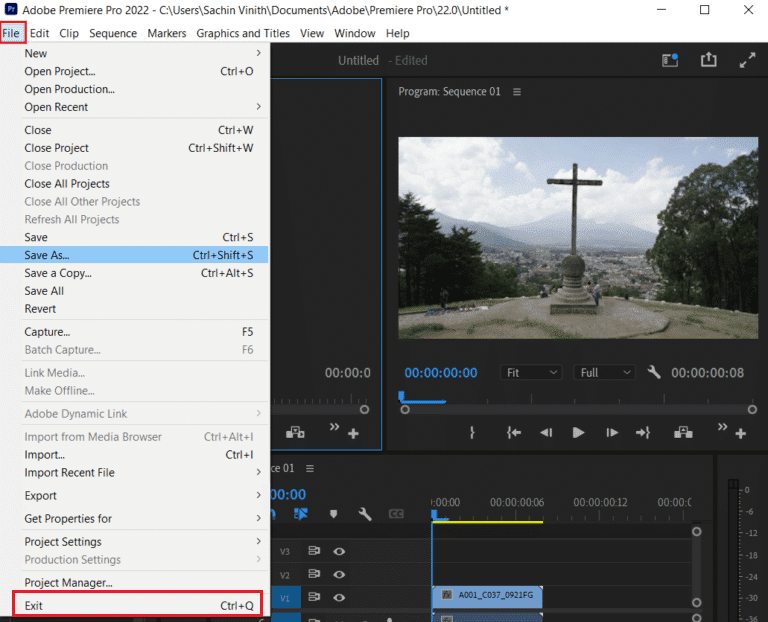Image resolution: width=768 pixels, height=622 pixels.
Task: Click Save a Copy... entry
Action: pyautogui.click(x=135, y=273)
